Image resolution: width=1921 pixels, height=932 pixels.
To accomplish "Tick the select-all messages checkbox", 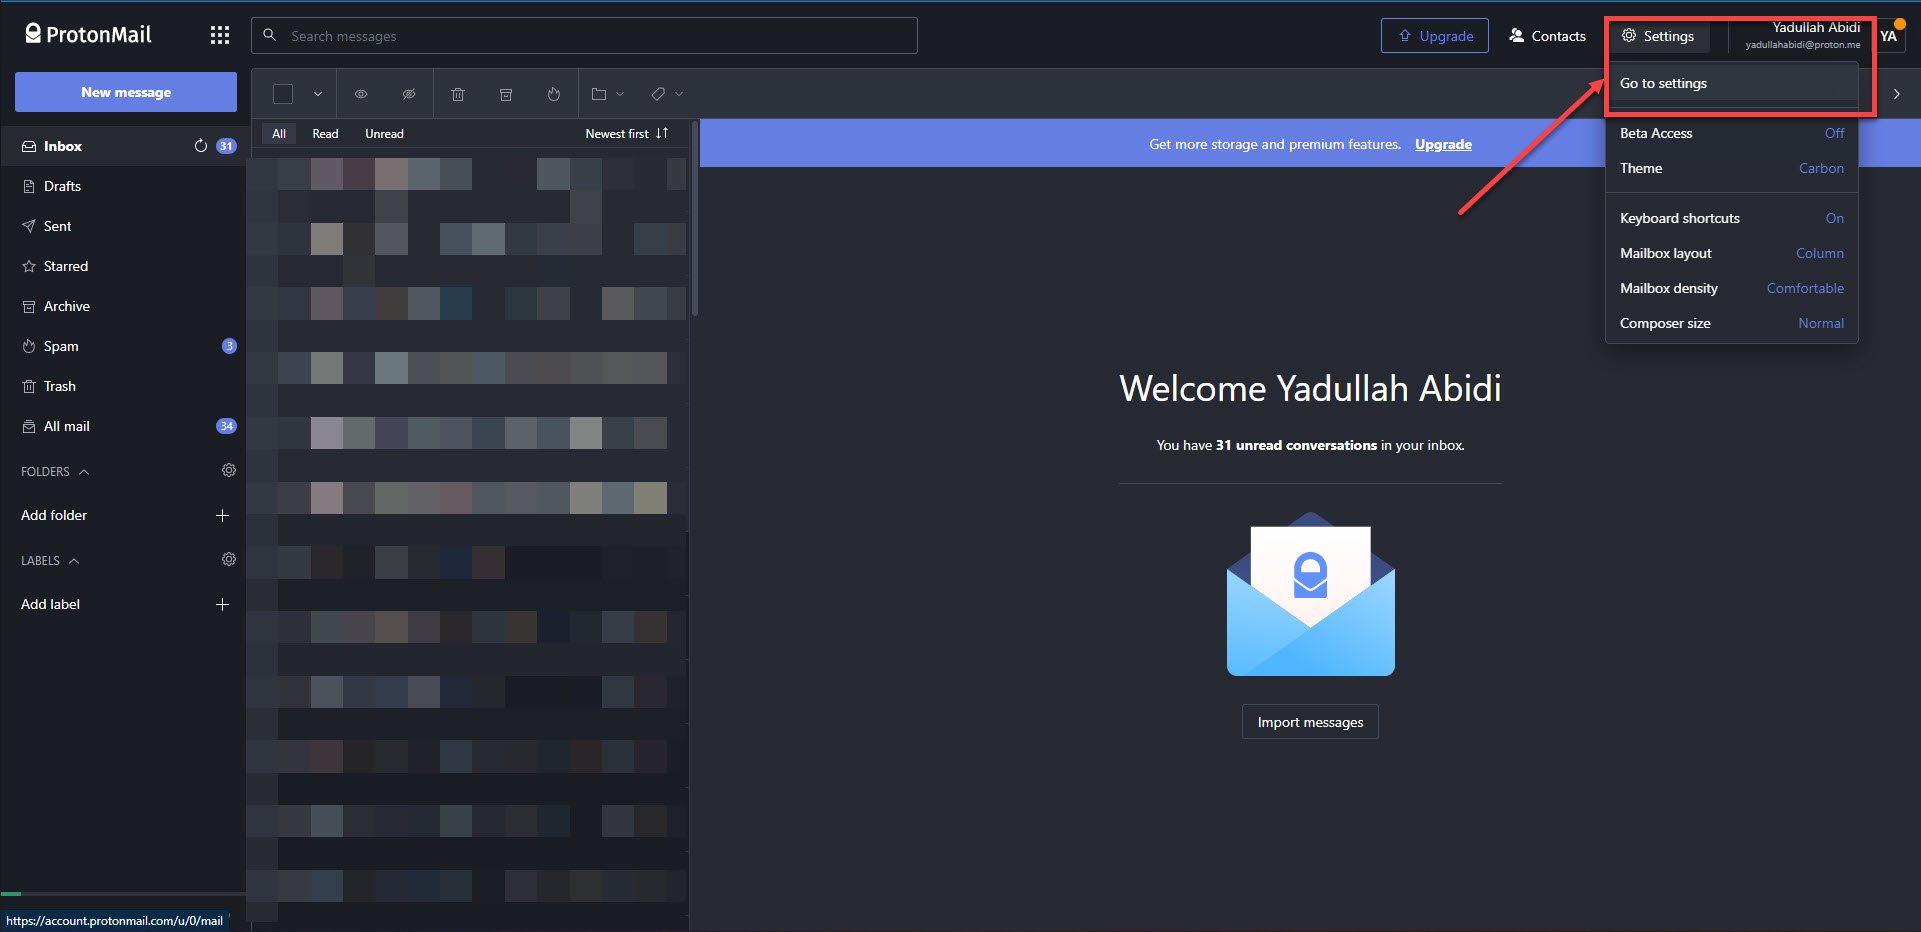I will pyautogui.click(x=283, y=94).
